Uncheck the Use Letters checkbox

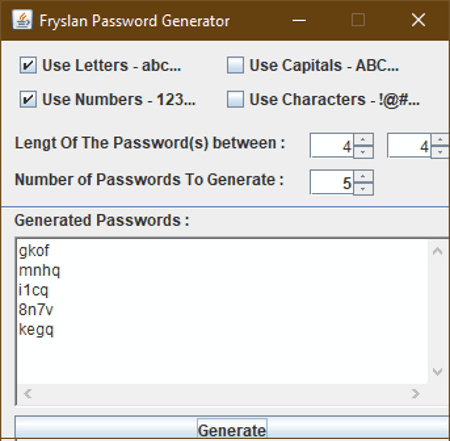coord(28,65)
